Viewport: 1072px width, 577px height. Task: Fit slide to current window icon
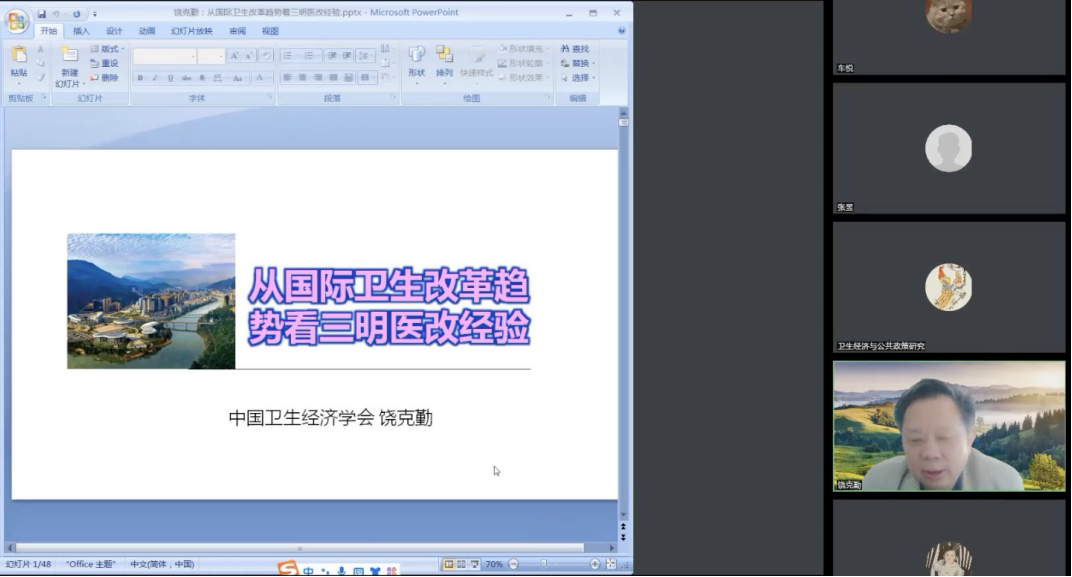click(611, 564)
